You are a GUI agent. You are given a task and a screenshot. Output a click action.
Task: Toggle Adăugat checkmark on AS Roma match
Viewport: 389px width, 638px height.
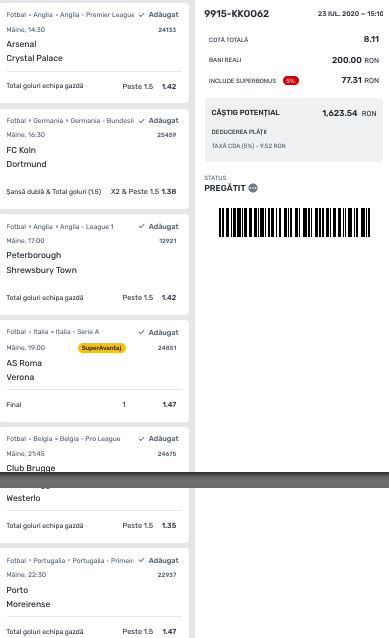click(x=158, y=332)
